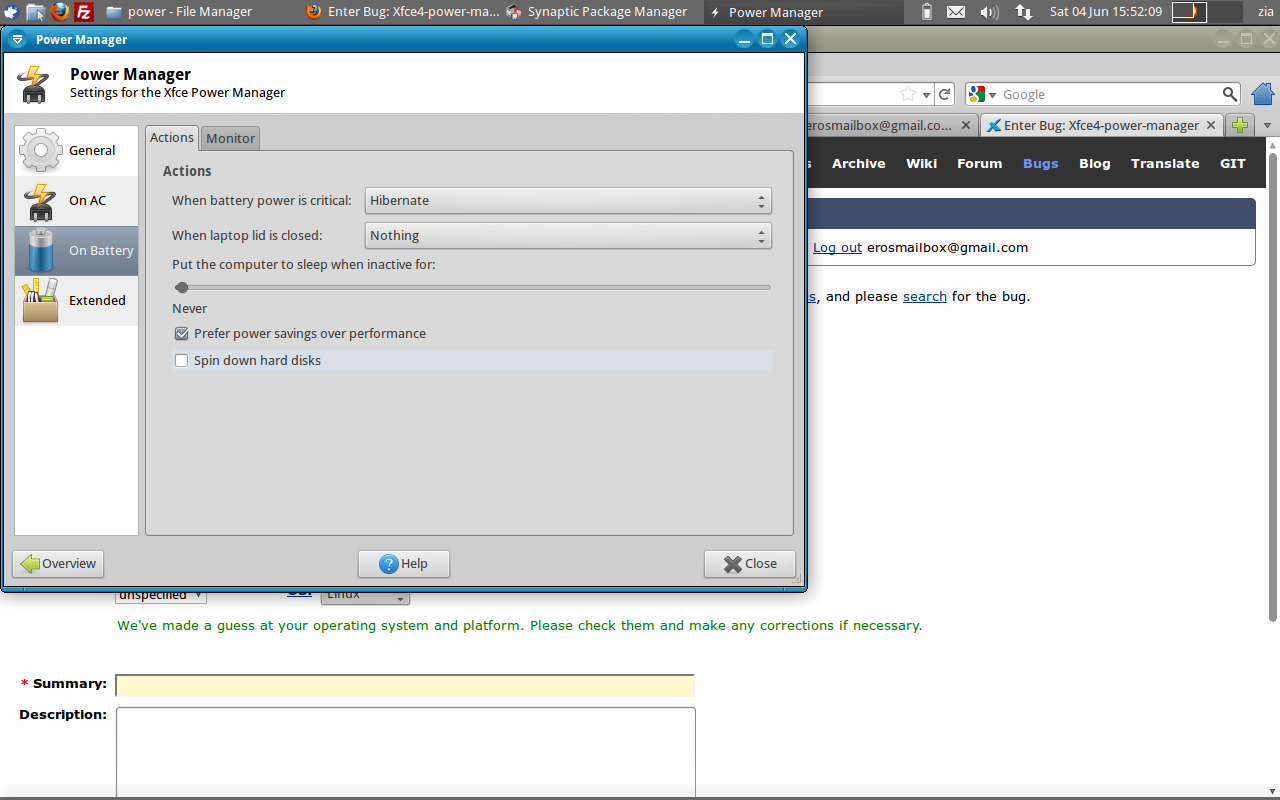
Task: Open the Extended settings section
Action: point(76,301)
